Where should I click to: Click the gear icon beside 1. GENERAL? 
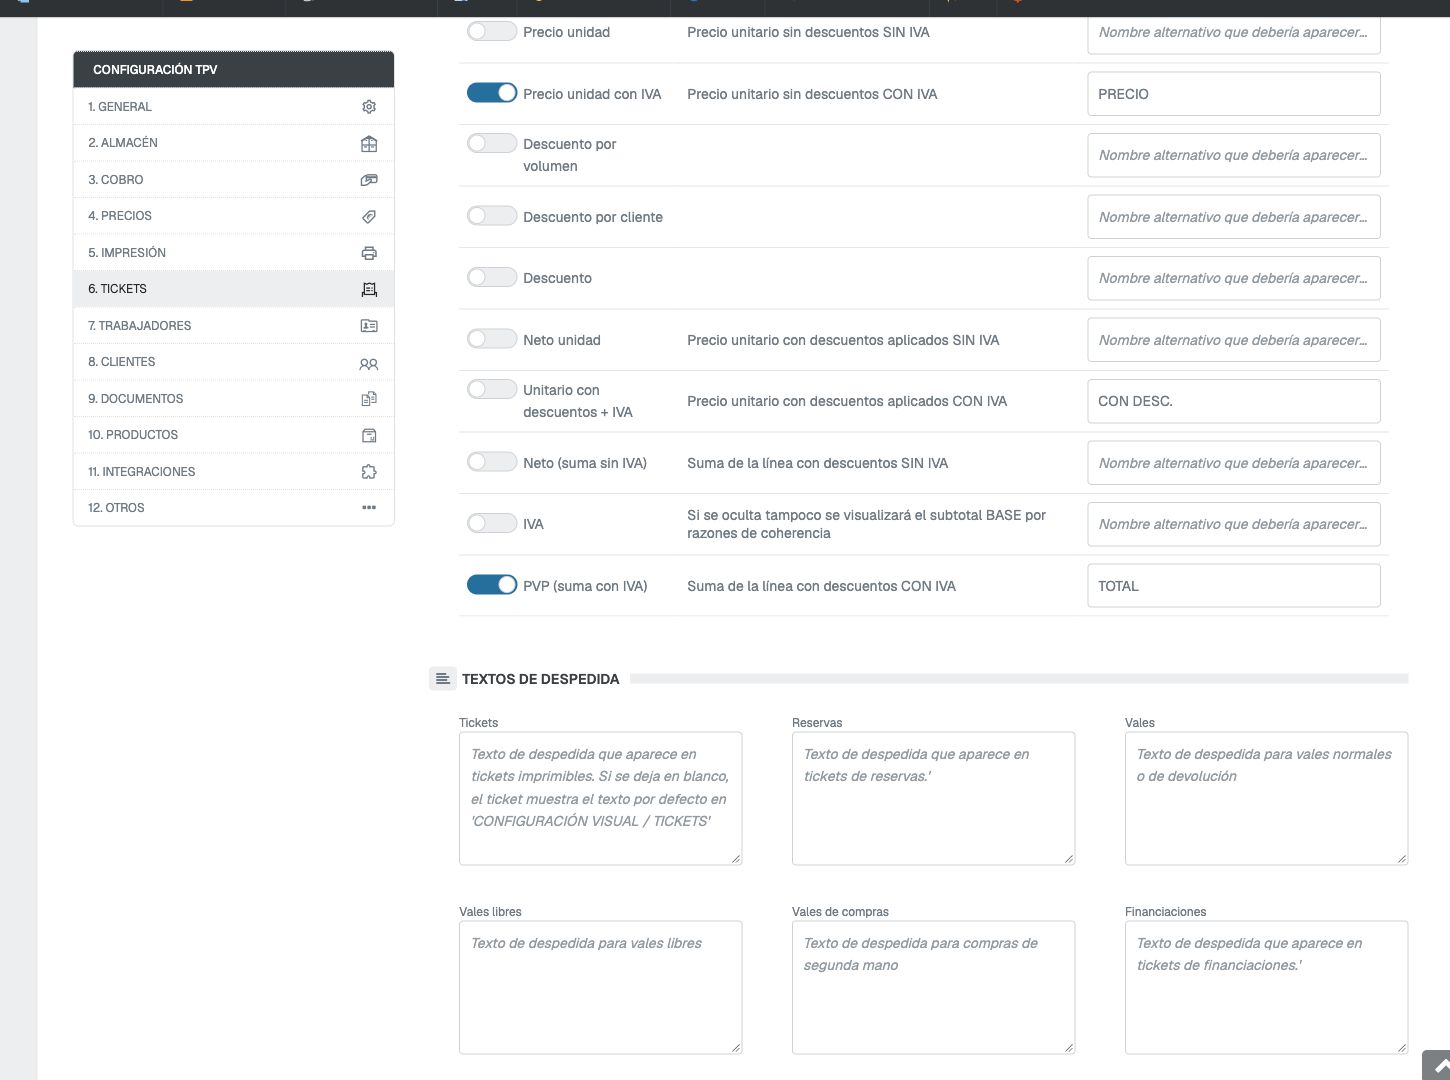pyautogui.click(x=369, y=107)
